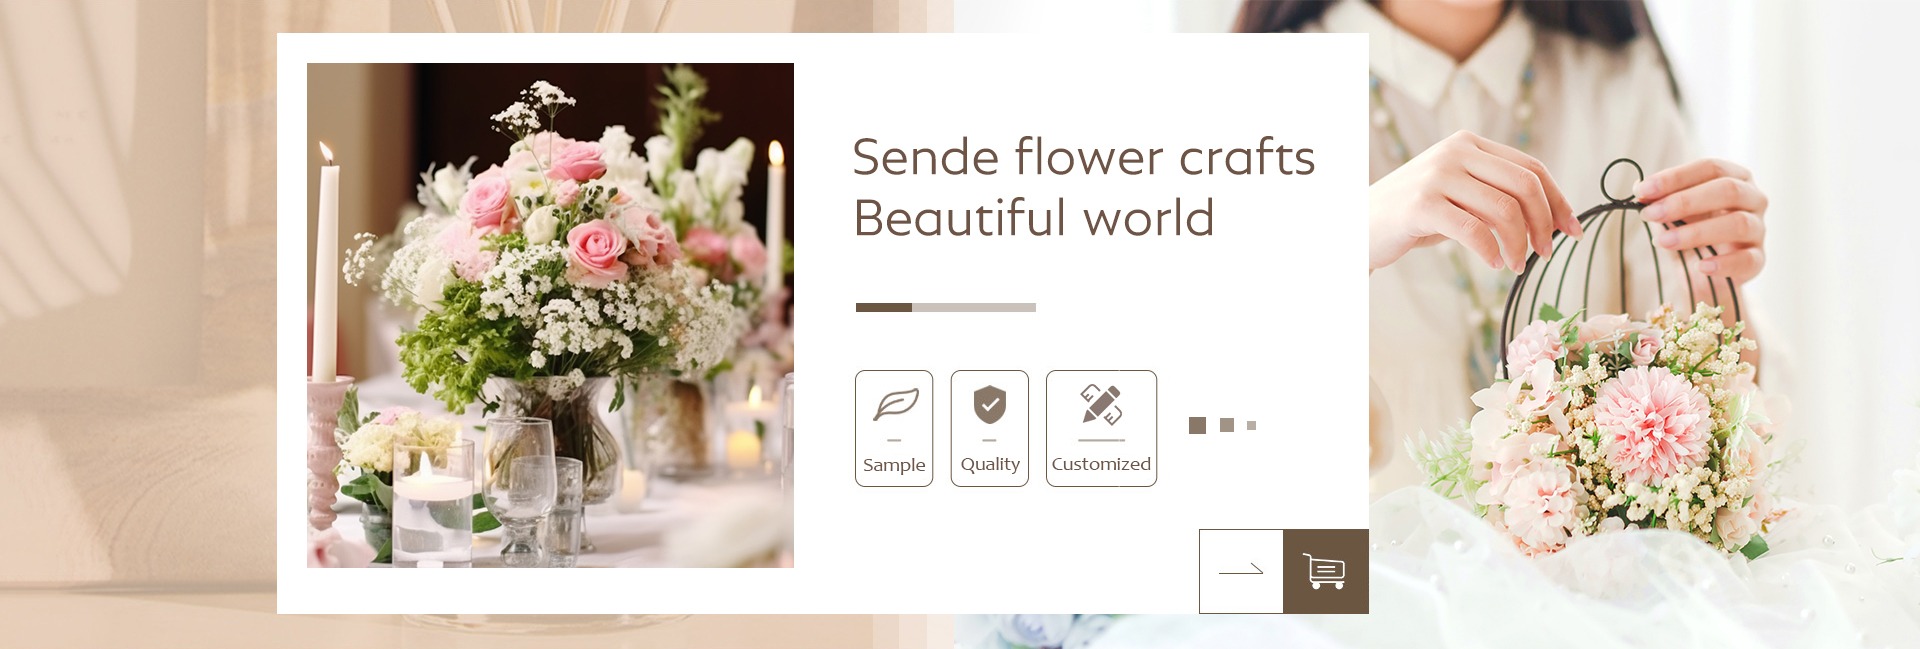Image resolution: width=1920 pixels, height=649 pixels.
Task: Select the Quality label text
Action: (990, 464)
